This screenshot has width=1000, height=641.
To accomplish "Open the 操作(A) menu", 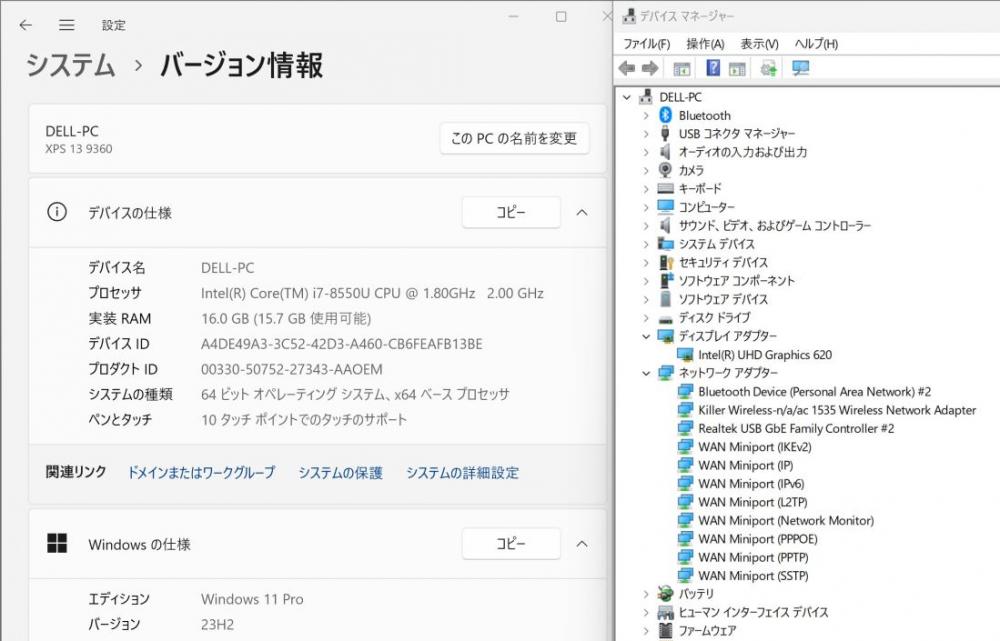I will (x=705, y=44).
